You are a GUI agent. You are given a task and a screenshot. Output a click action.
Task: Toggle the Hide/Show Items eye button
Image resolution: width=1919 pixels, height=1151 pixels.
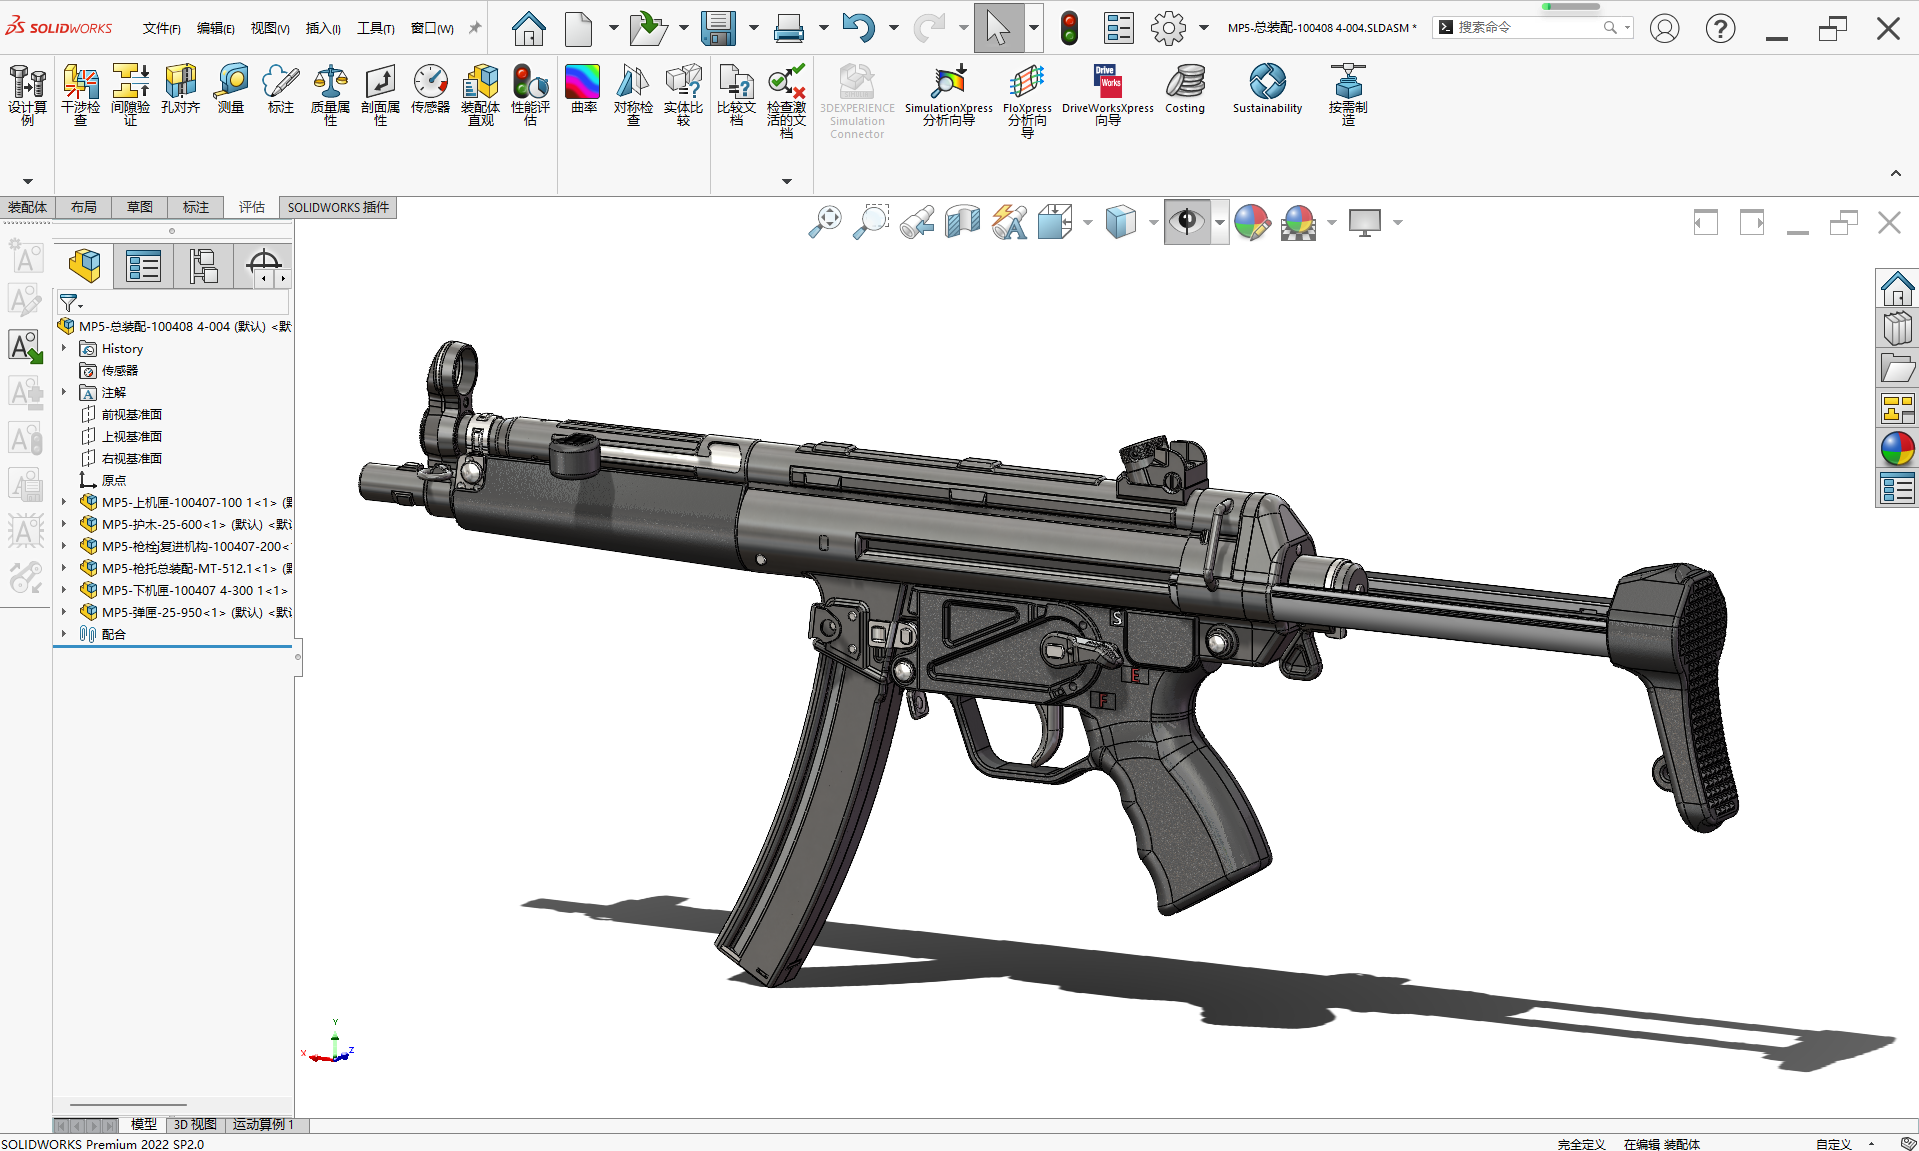click(1187, 222)
